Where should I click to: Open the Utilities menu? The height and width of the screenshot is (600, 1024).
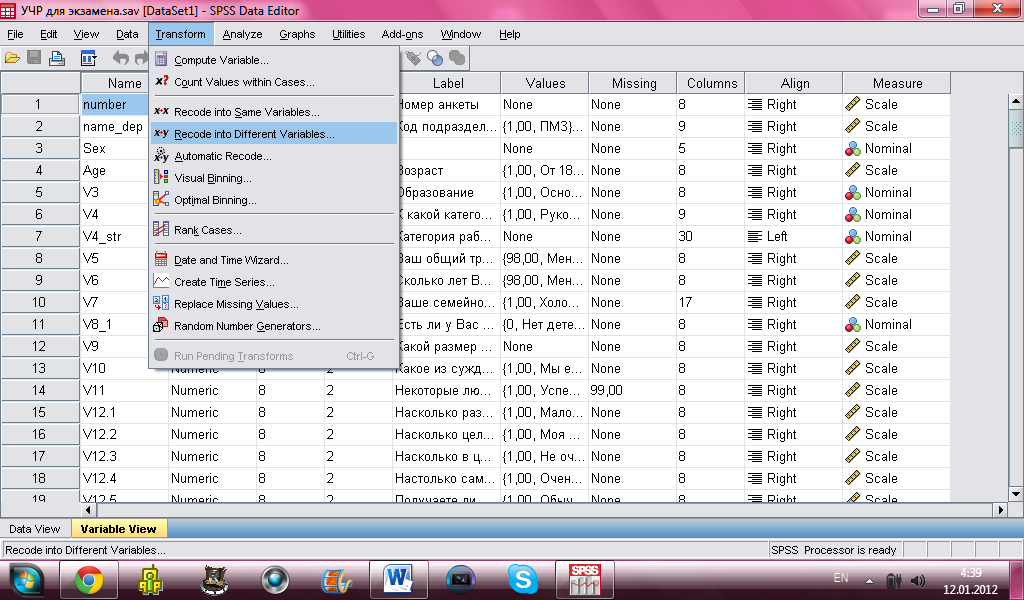[x=348, y=34]
